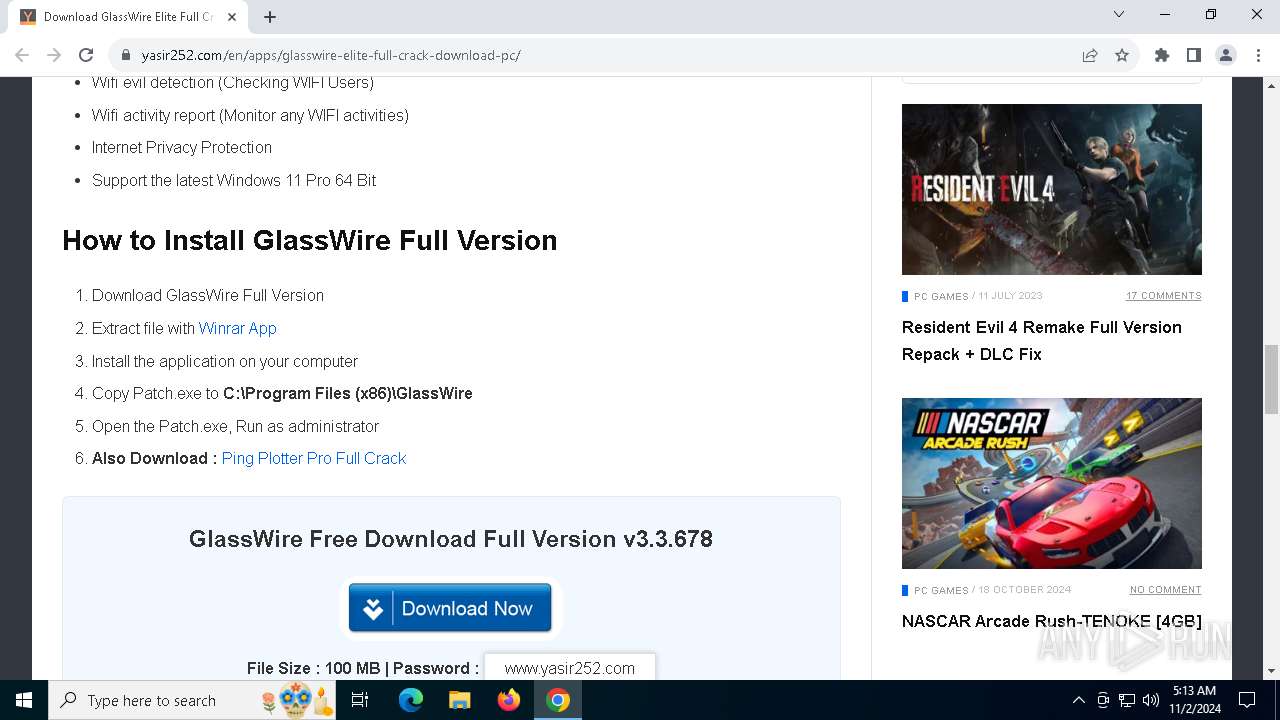Open the share page icon
The height and width of the screenshot is (720, 1280).
1090,55
